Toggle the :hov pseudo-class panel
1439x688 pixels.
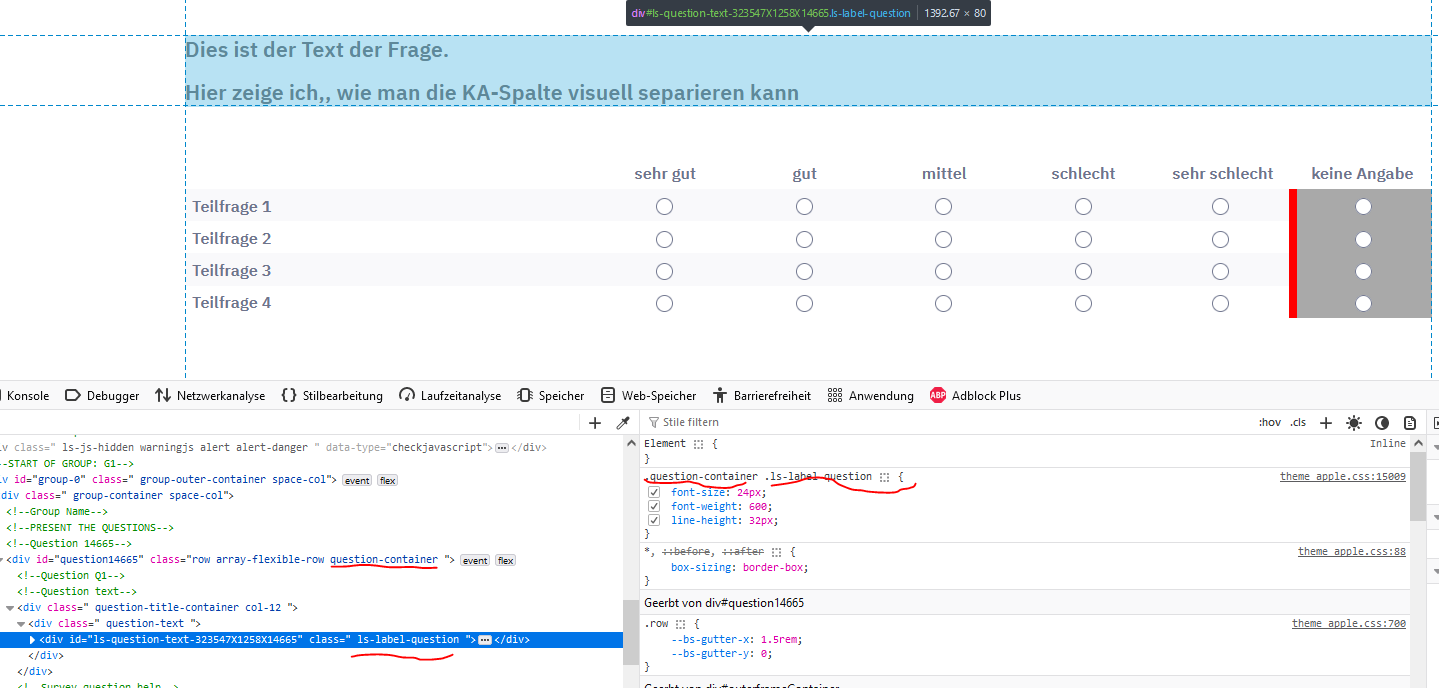(1269, 423)
